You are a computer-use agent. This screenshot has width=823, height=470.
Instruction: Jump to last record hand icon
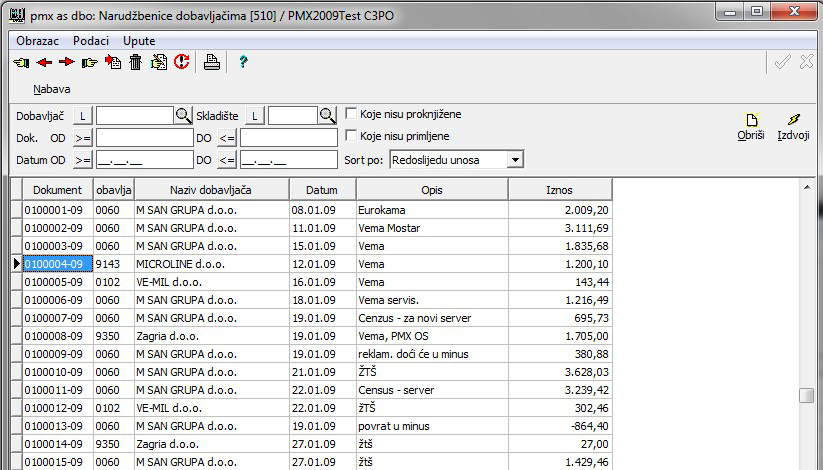click(90, 62)
